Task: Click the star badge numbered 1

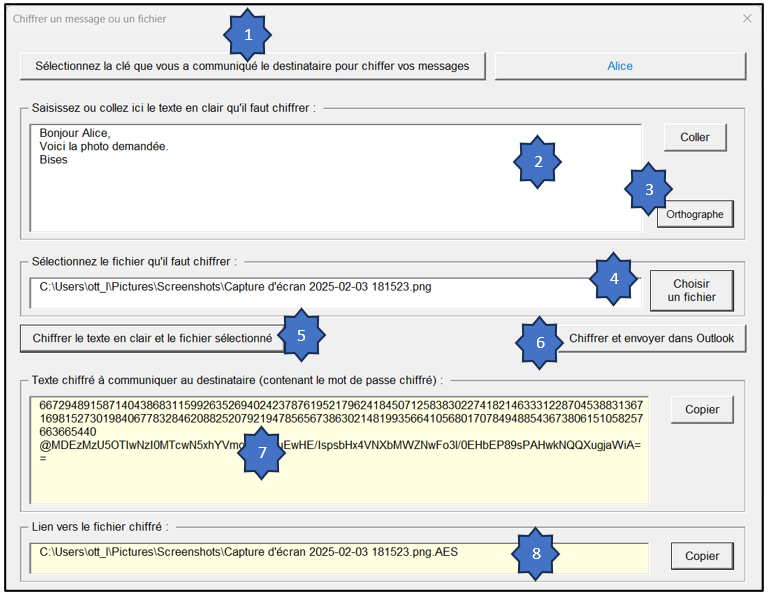Action: tap(250, 35)
